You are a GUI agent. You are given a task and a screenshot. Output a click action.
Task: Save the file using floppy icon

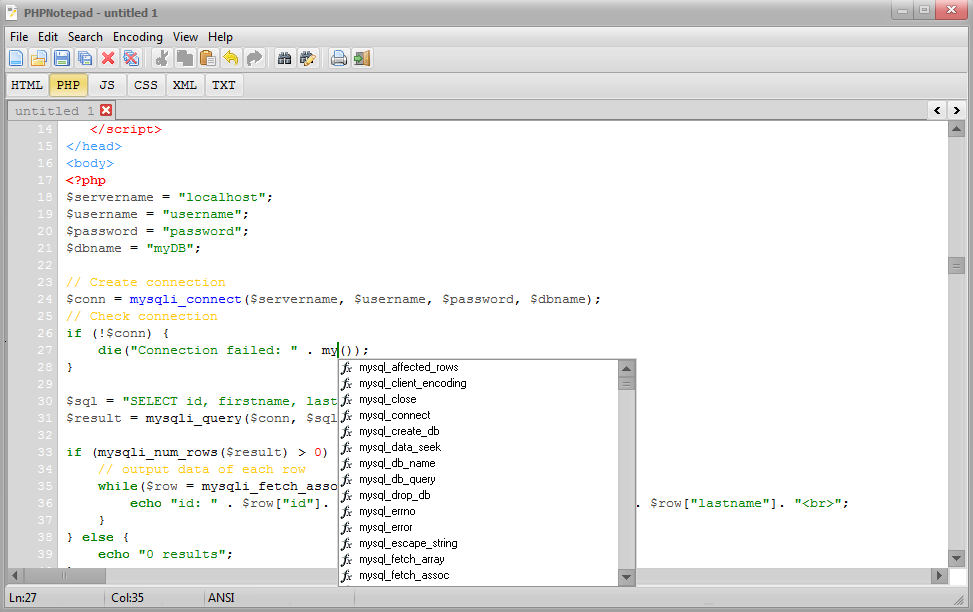point(62,58)
